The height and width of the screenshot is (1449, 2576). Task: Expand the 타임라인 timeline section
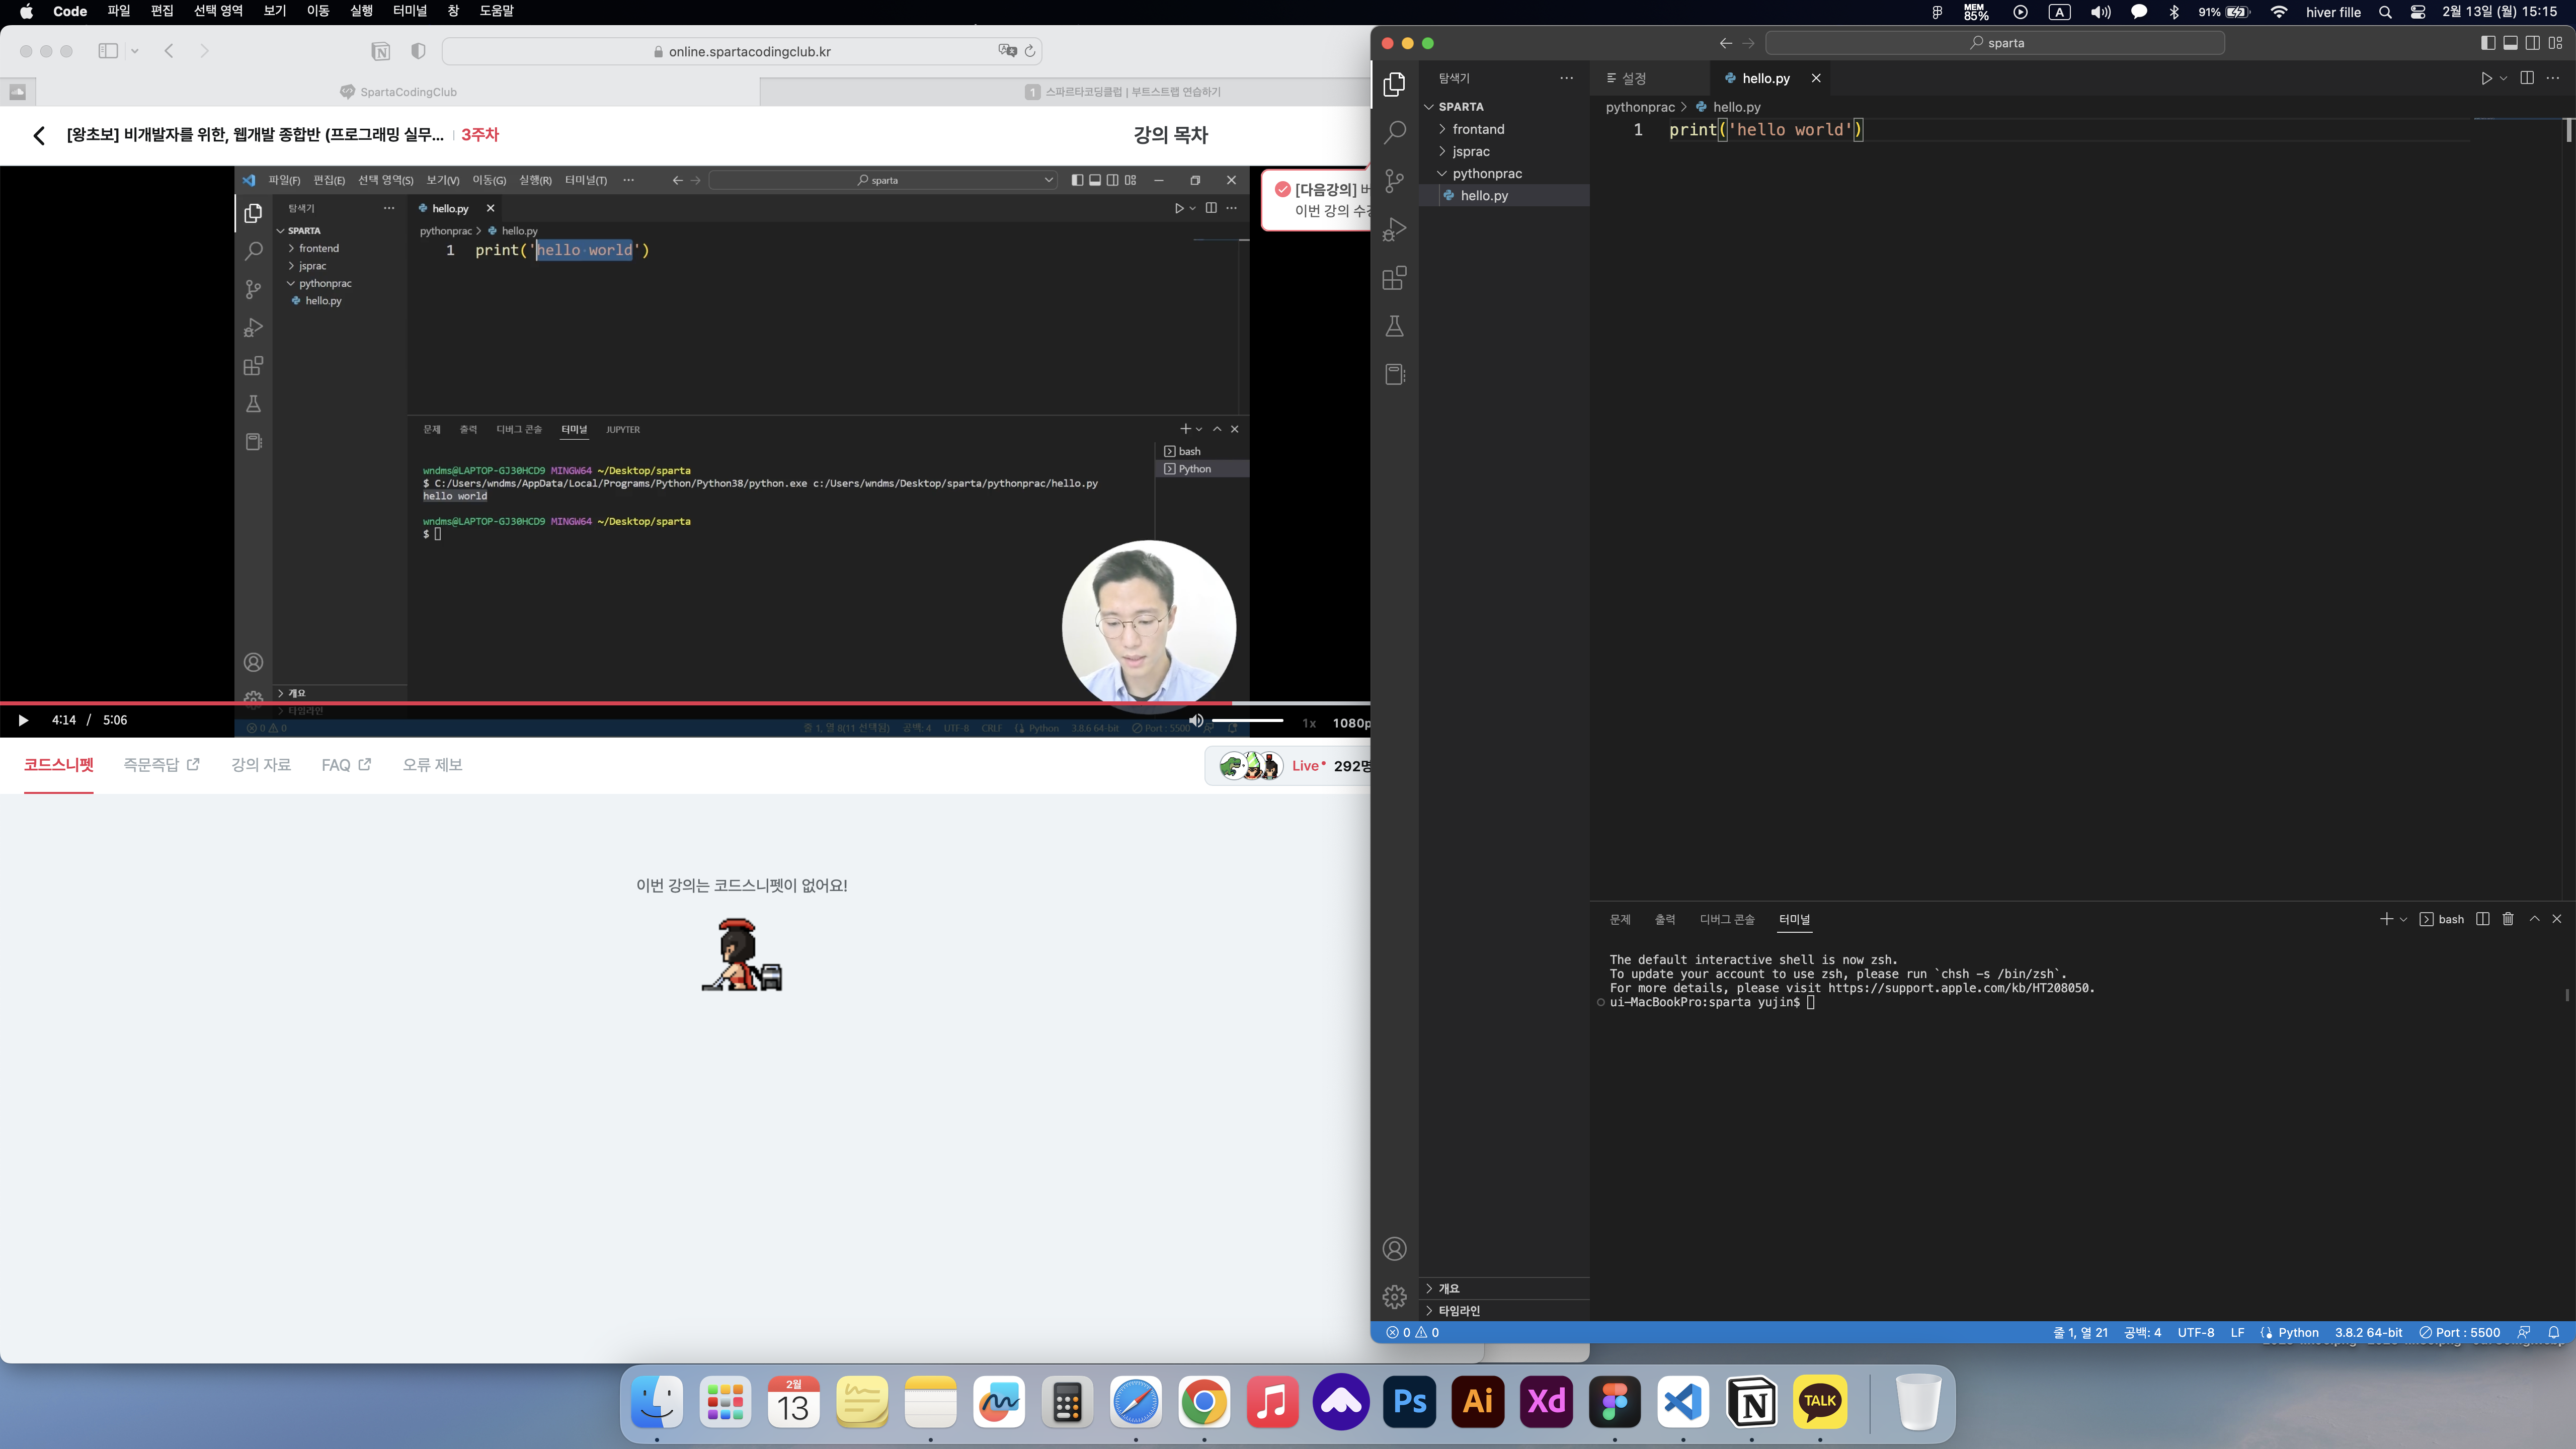[x=1504, y=1310]
